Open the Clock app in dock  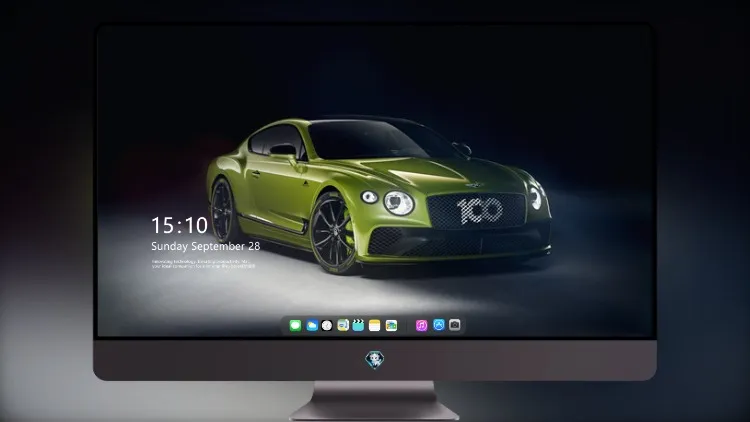[x=327, y=325]
